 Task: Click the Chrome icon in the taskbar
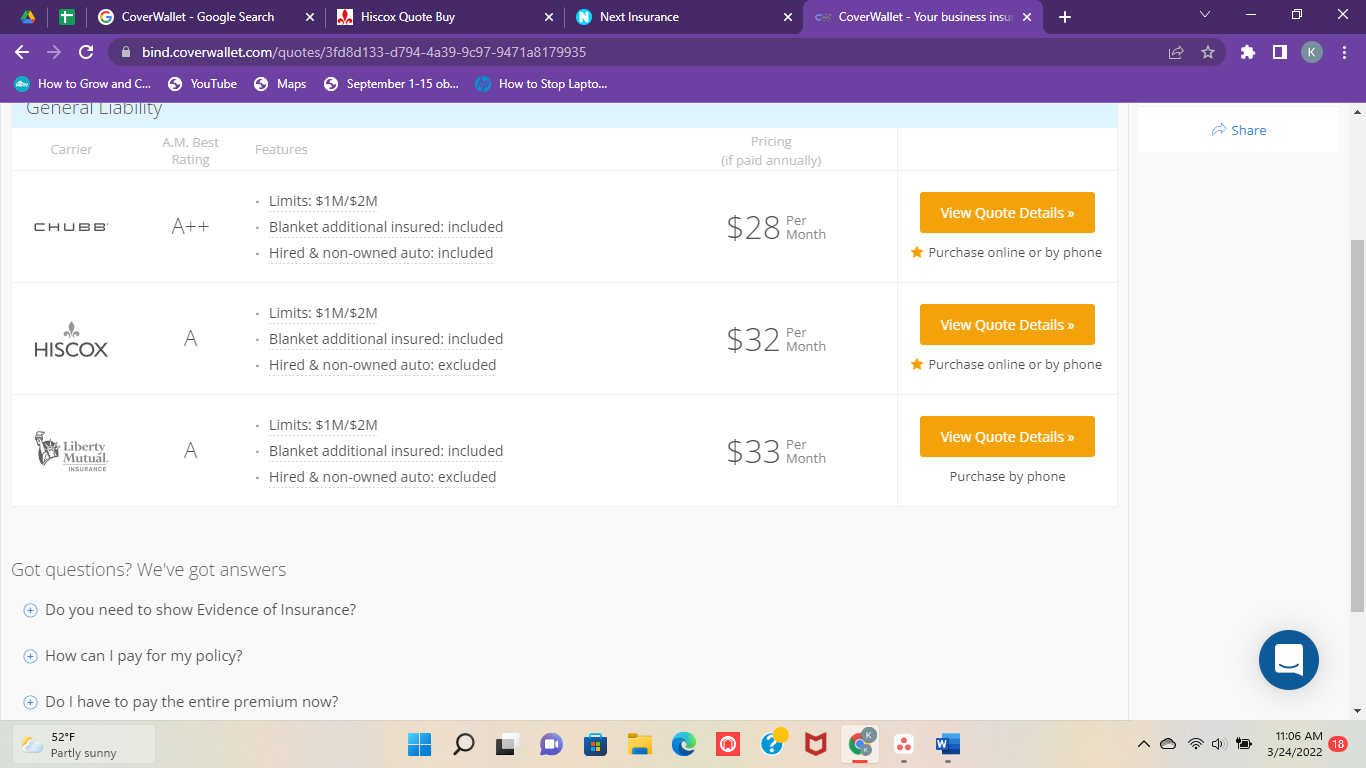[x=860, y=744]
